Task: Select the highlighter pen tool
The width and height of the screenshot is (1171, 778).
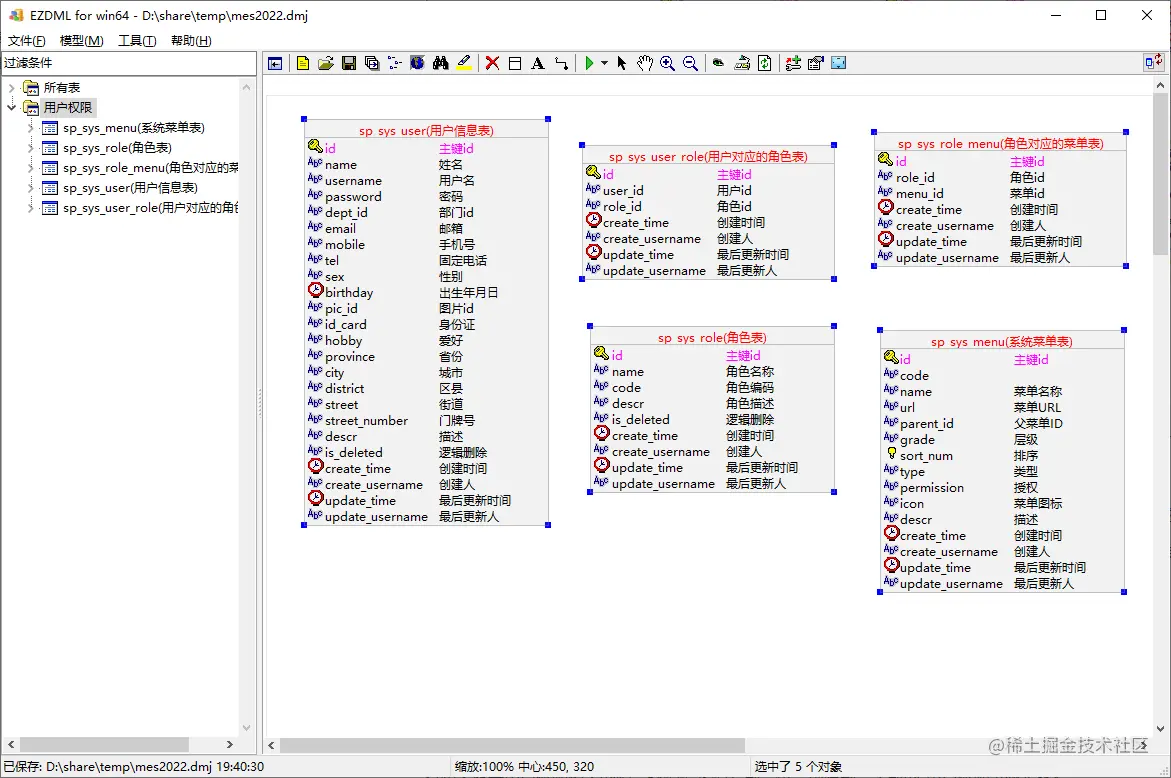Action: tap(464, 63)
